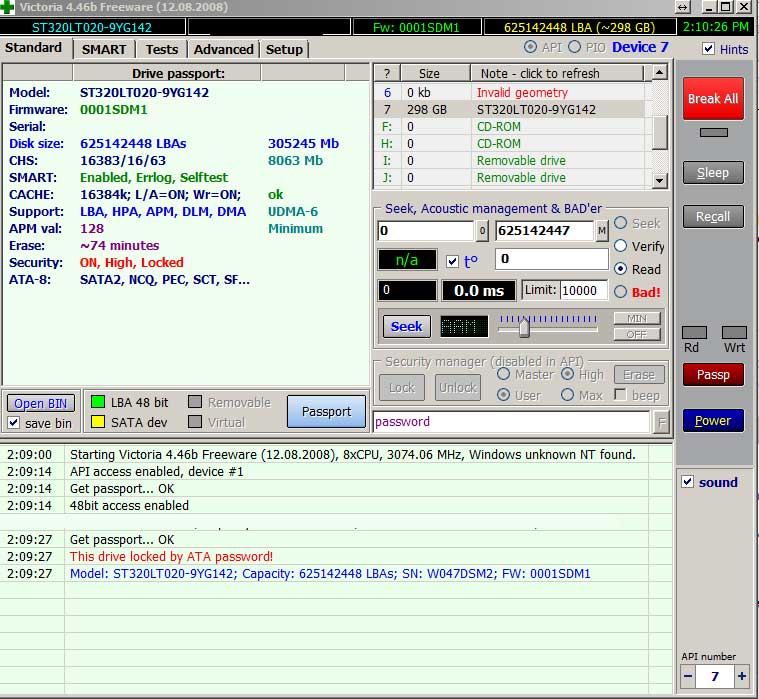The image size is (759, 699).
Task: Click the Wrt indicator lamp
Action: pos(734,332)
